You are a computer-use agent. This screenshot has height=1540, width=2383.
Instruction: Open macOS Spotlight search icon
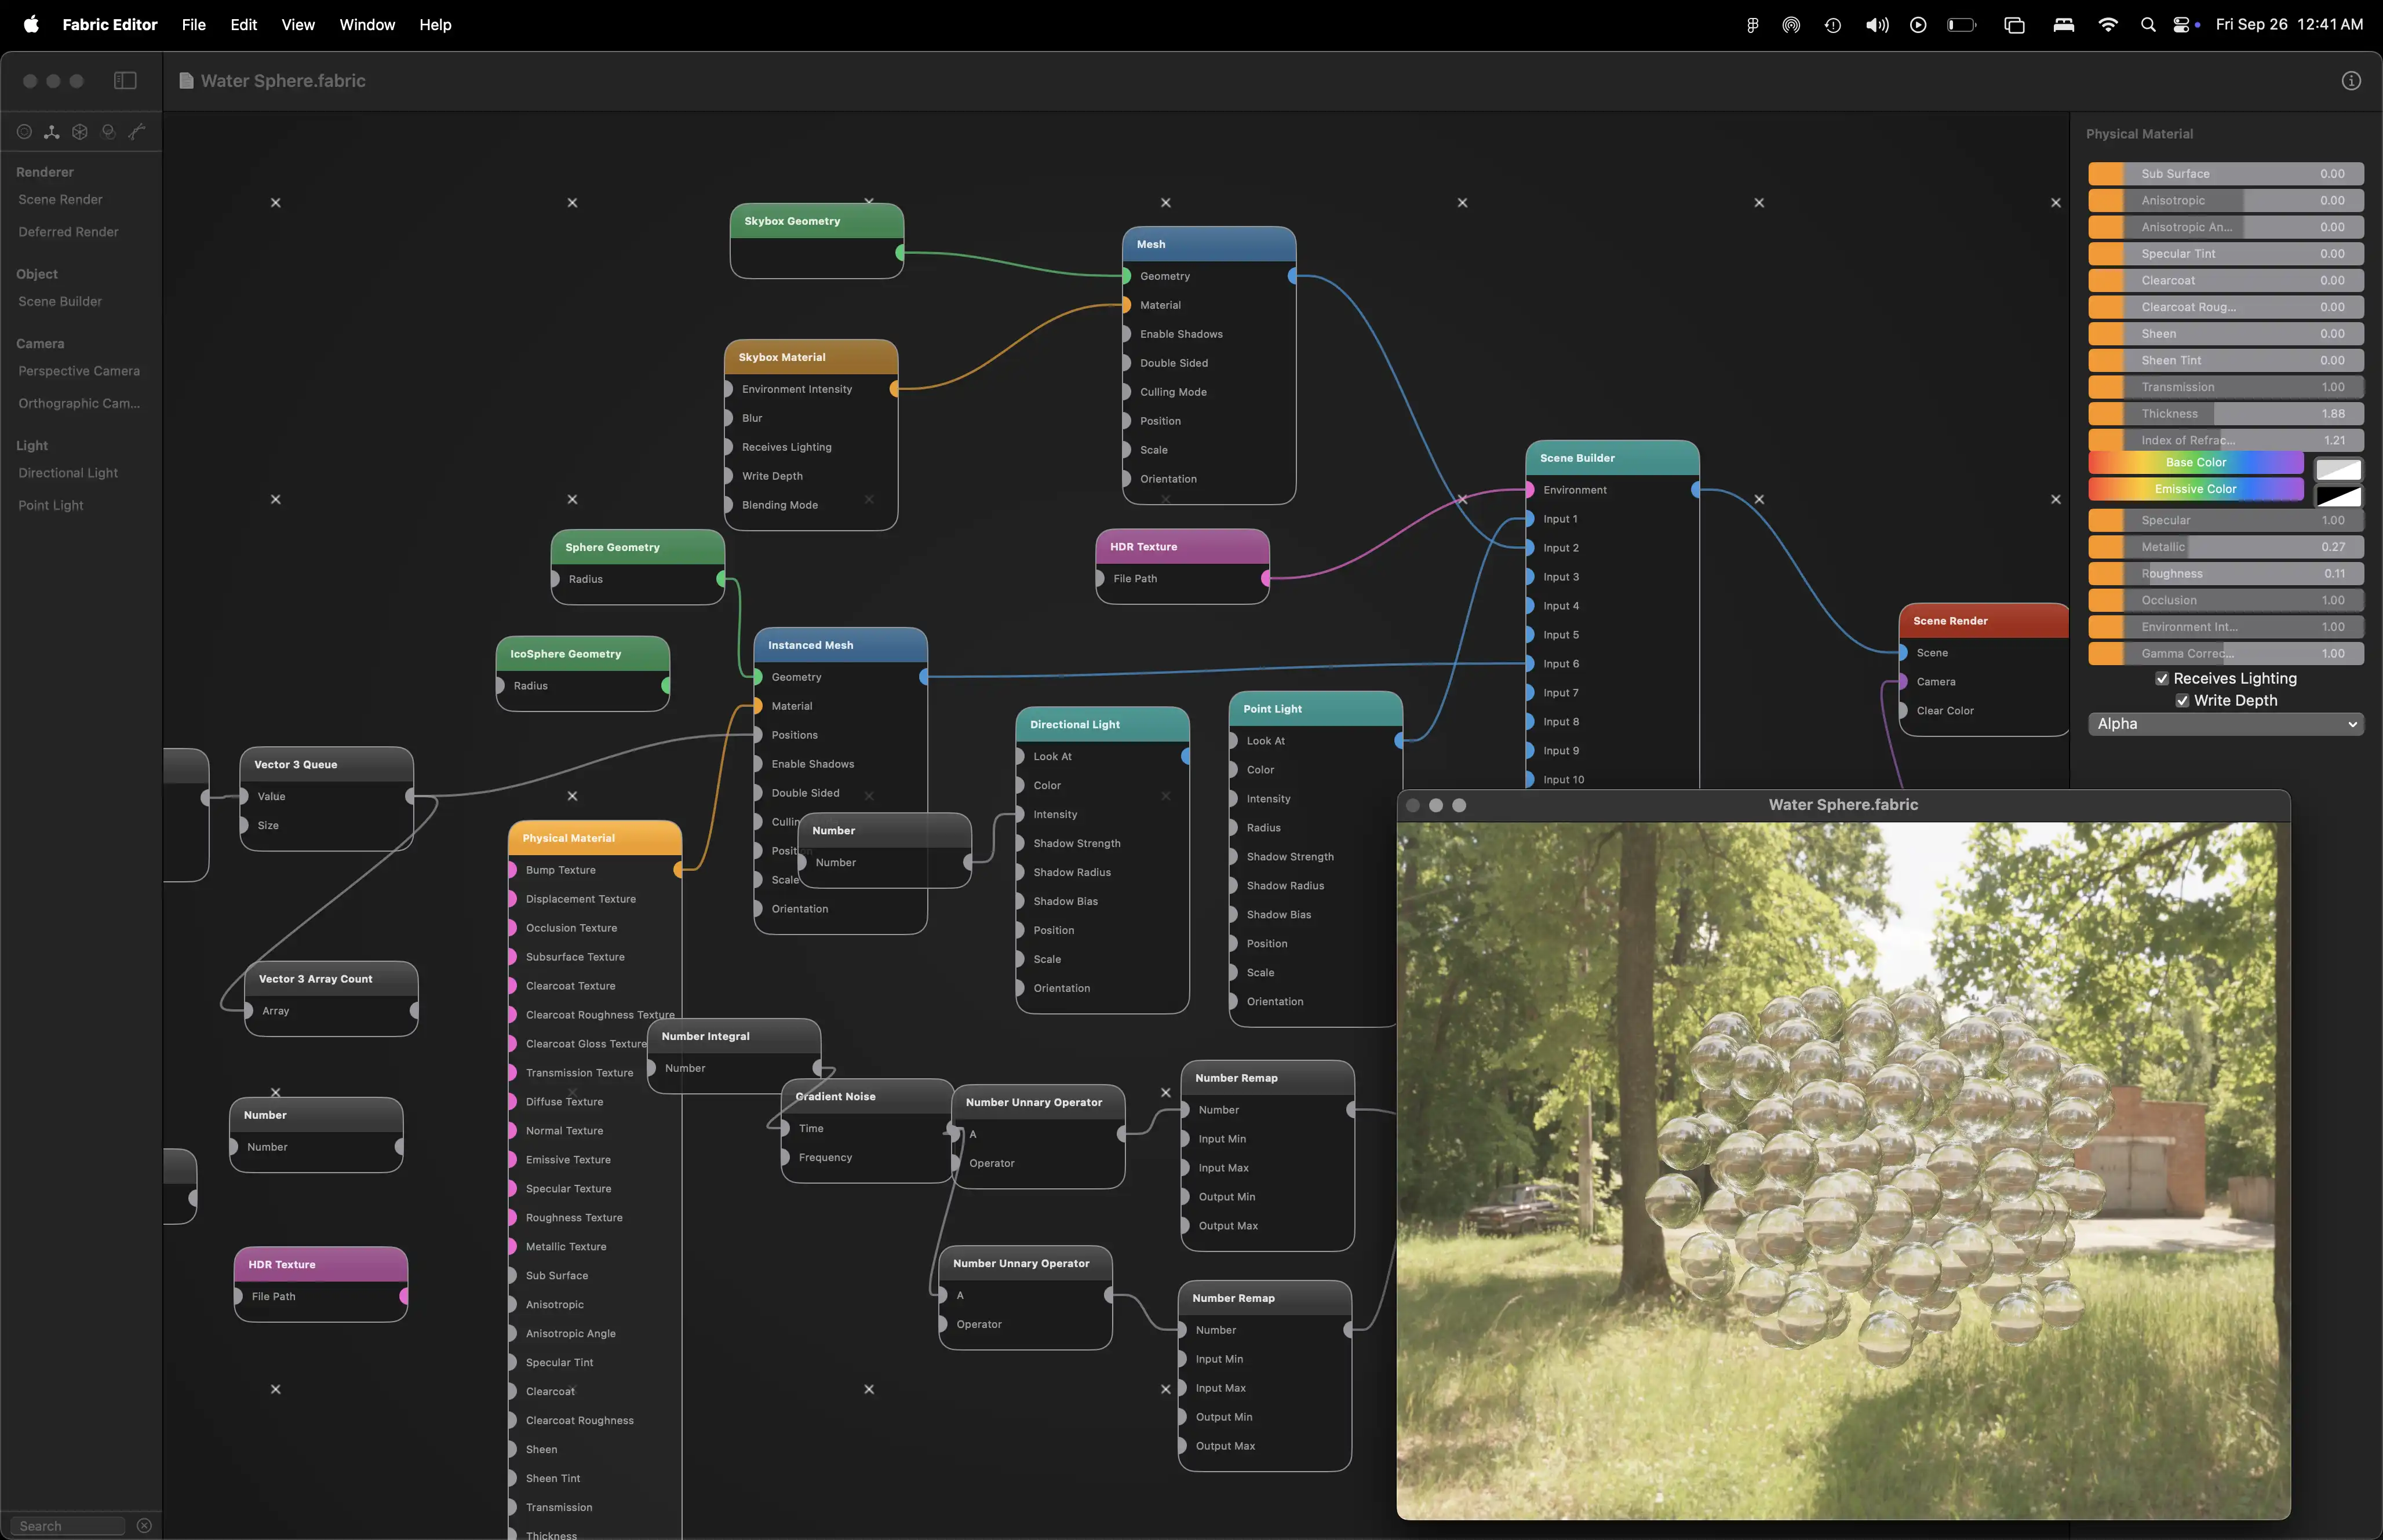coord(2147,25)
